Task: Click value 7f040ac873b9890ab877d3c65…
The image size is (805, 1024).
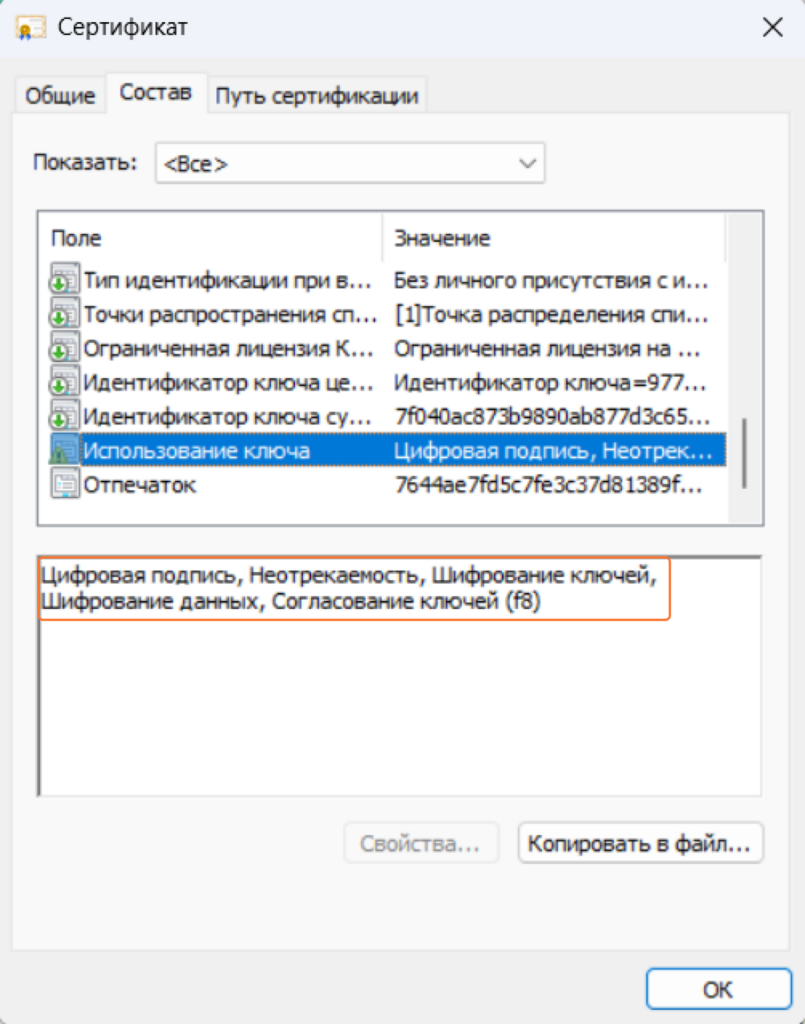Action: click(552, 417)
